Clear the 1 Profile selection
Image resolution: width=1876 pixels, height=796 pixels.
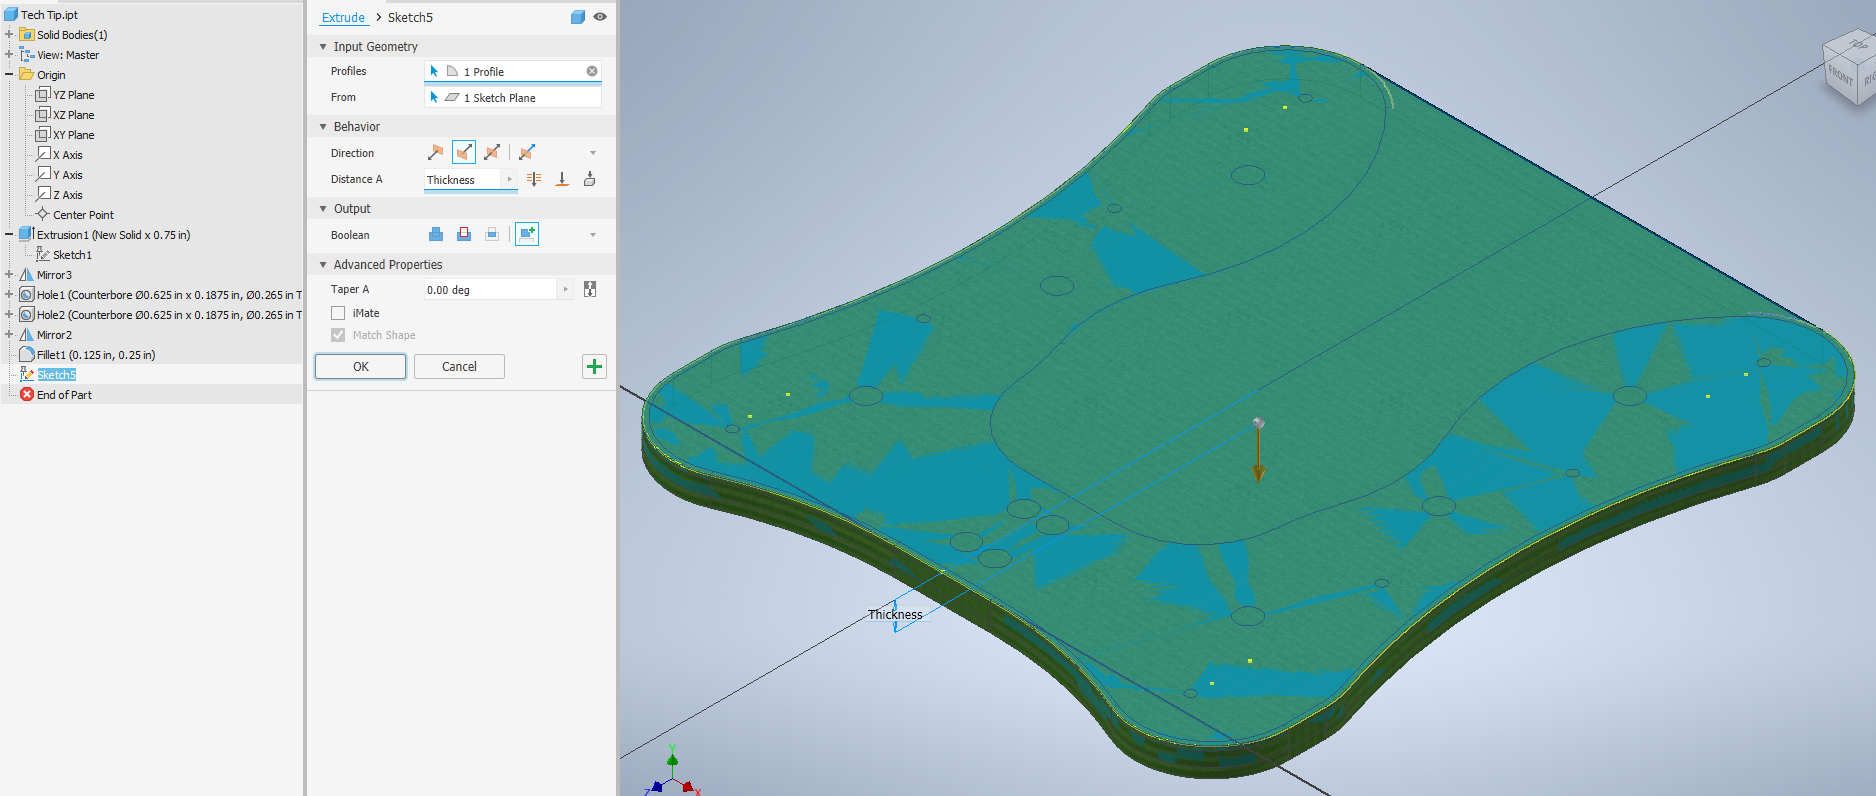tap(592, 71)
